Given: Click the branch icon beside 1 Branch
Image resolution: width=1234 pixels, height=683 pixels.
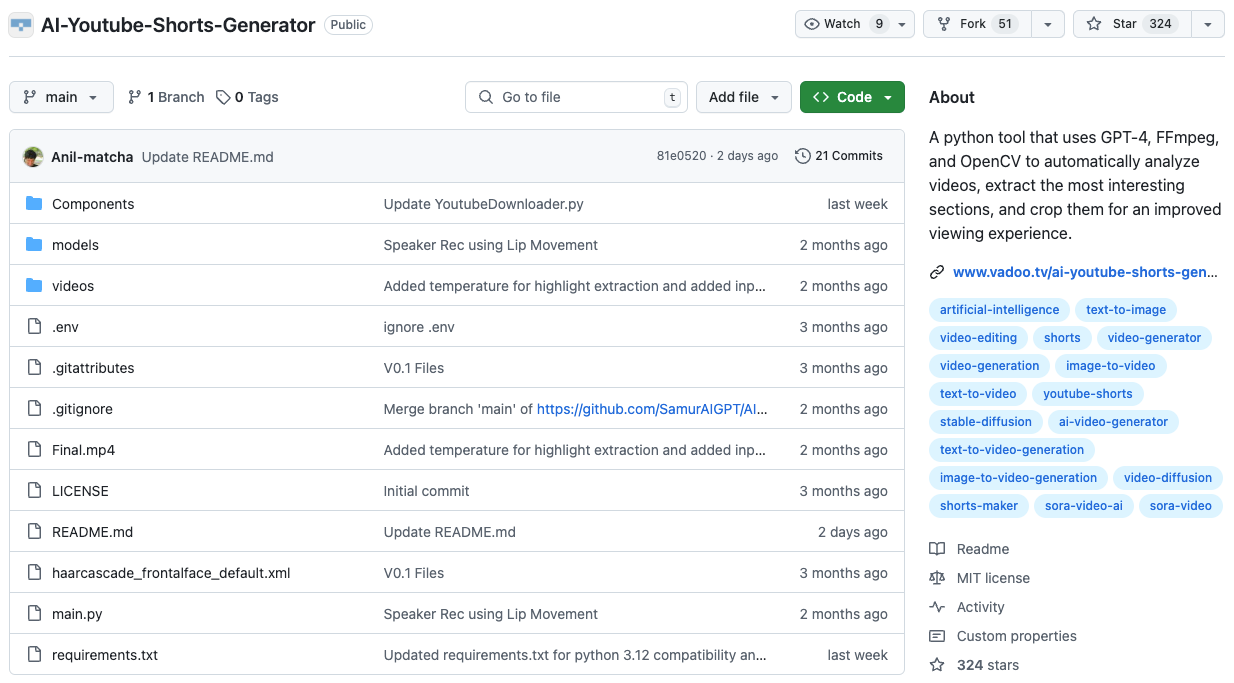Looking at the screenshot, I should tap(135, 97).
